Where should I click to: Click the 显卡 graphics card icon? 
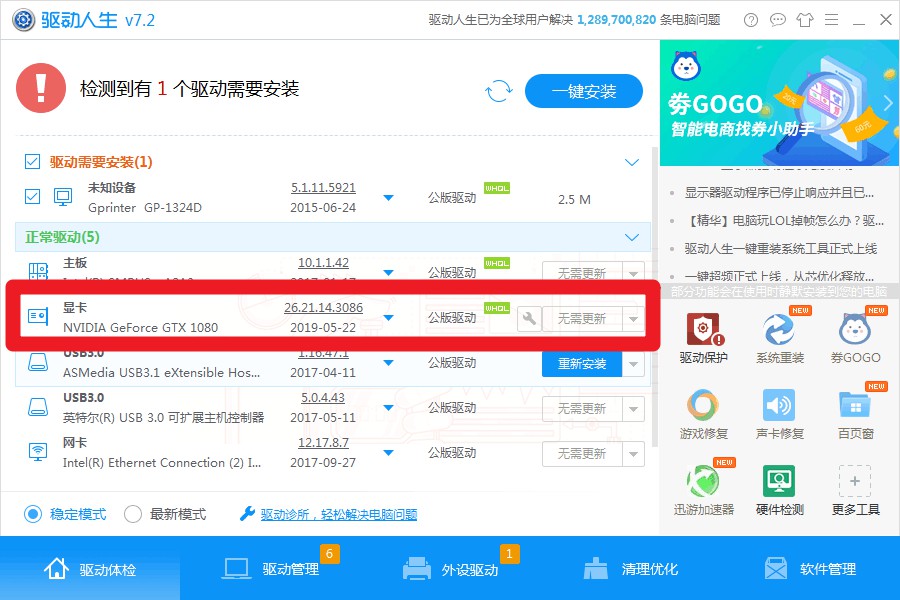(38, 316)
